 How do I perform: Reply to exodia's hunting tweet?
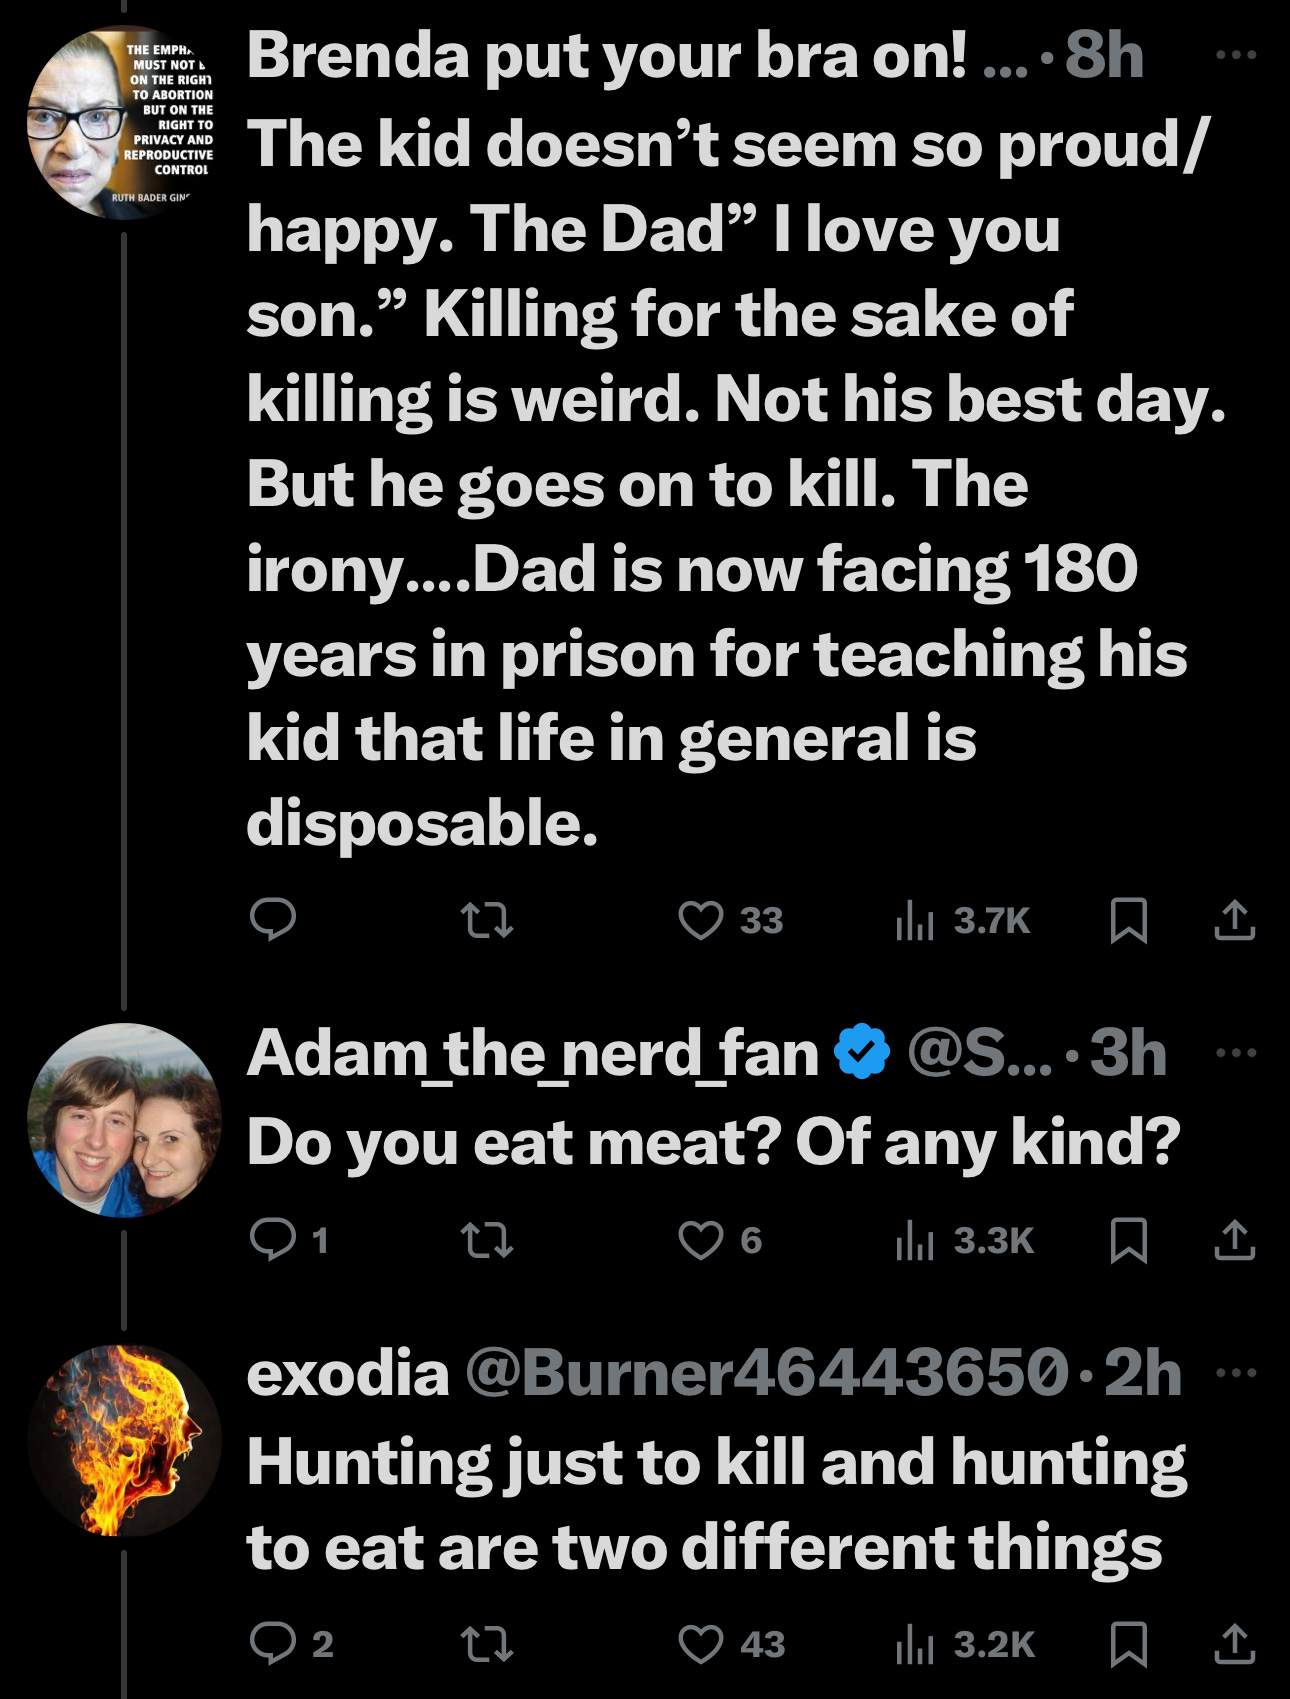click(x=272, y=1644)
